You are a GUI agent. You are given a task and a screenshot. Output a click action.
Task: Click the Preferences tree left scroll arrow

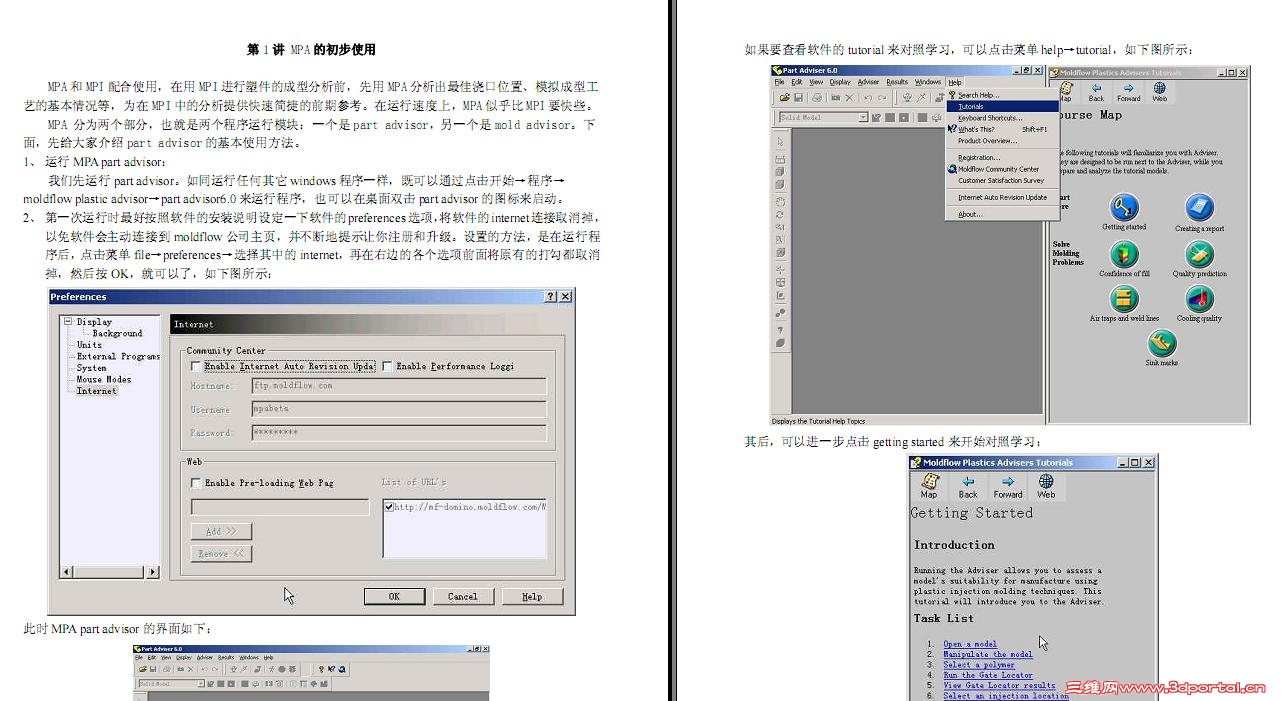pyautogui.click(x=68, y=572)
